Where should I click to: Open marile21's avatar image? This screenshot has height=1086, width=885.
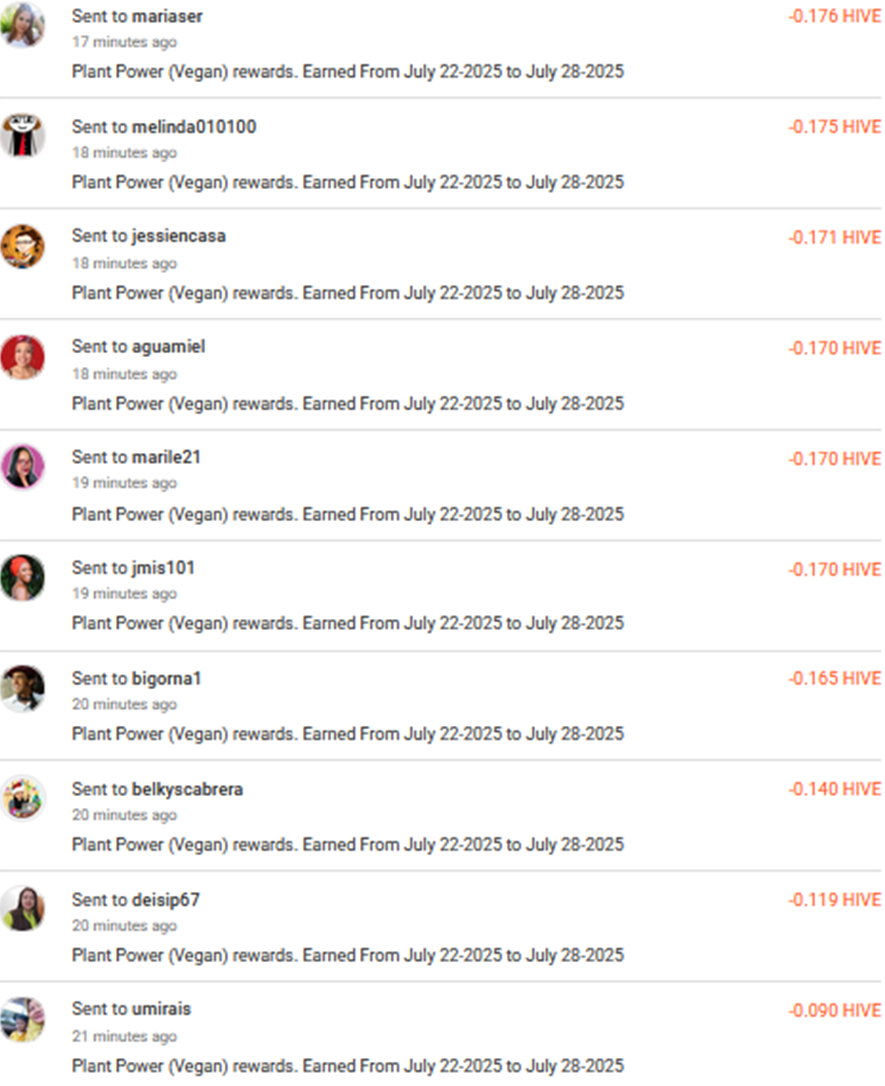23,467
